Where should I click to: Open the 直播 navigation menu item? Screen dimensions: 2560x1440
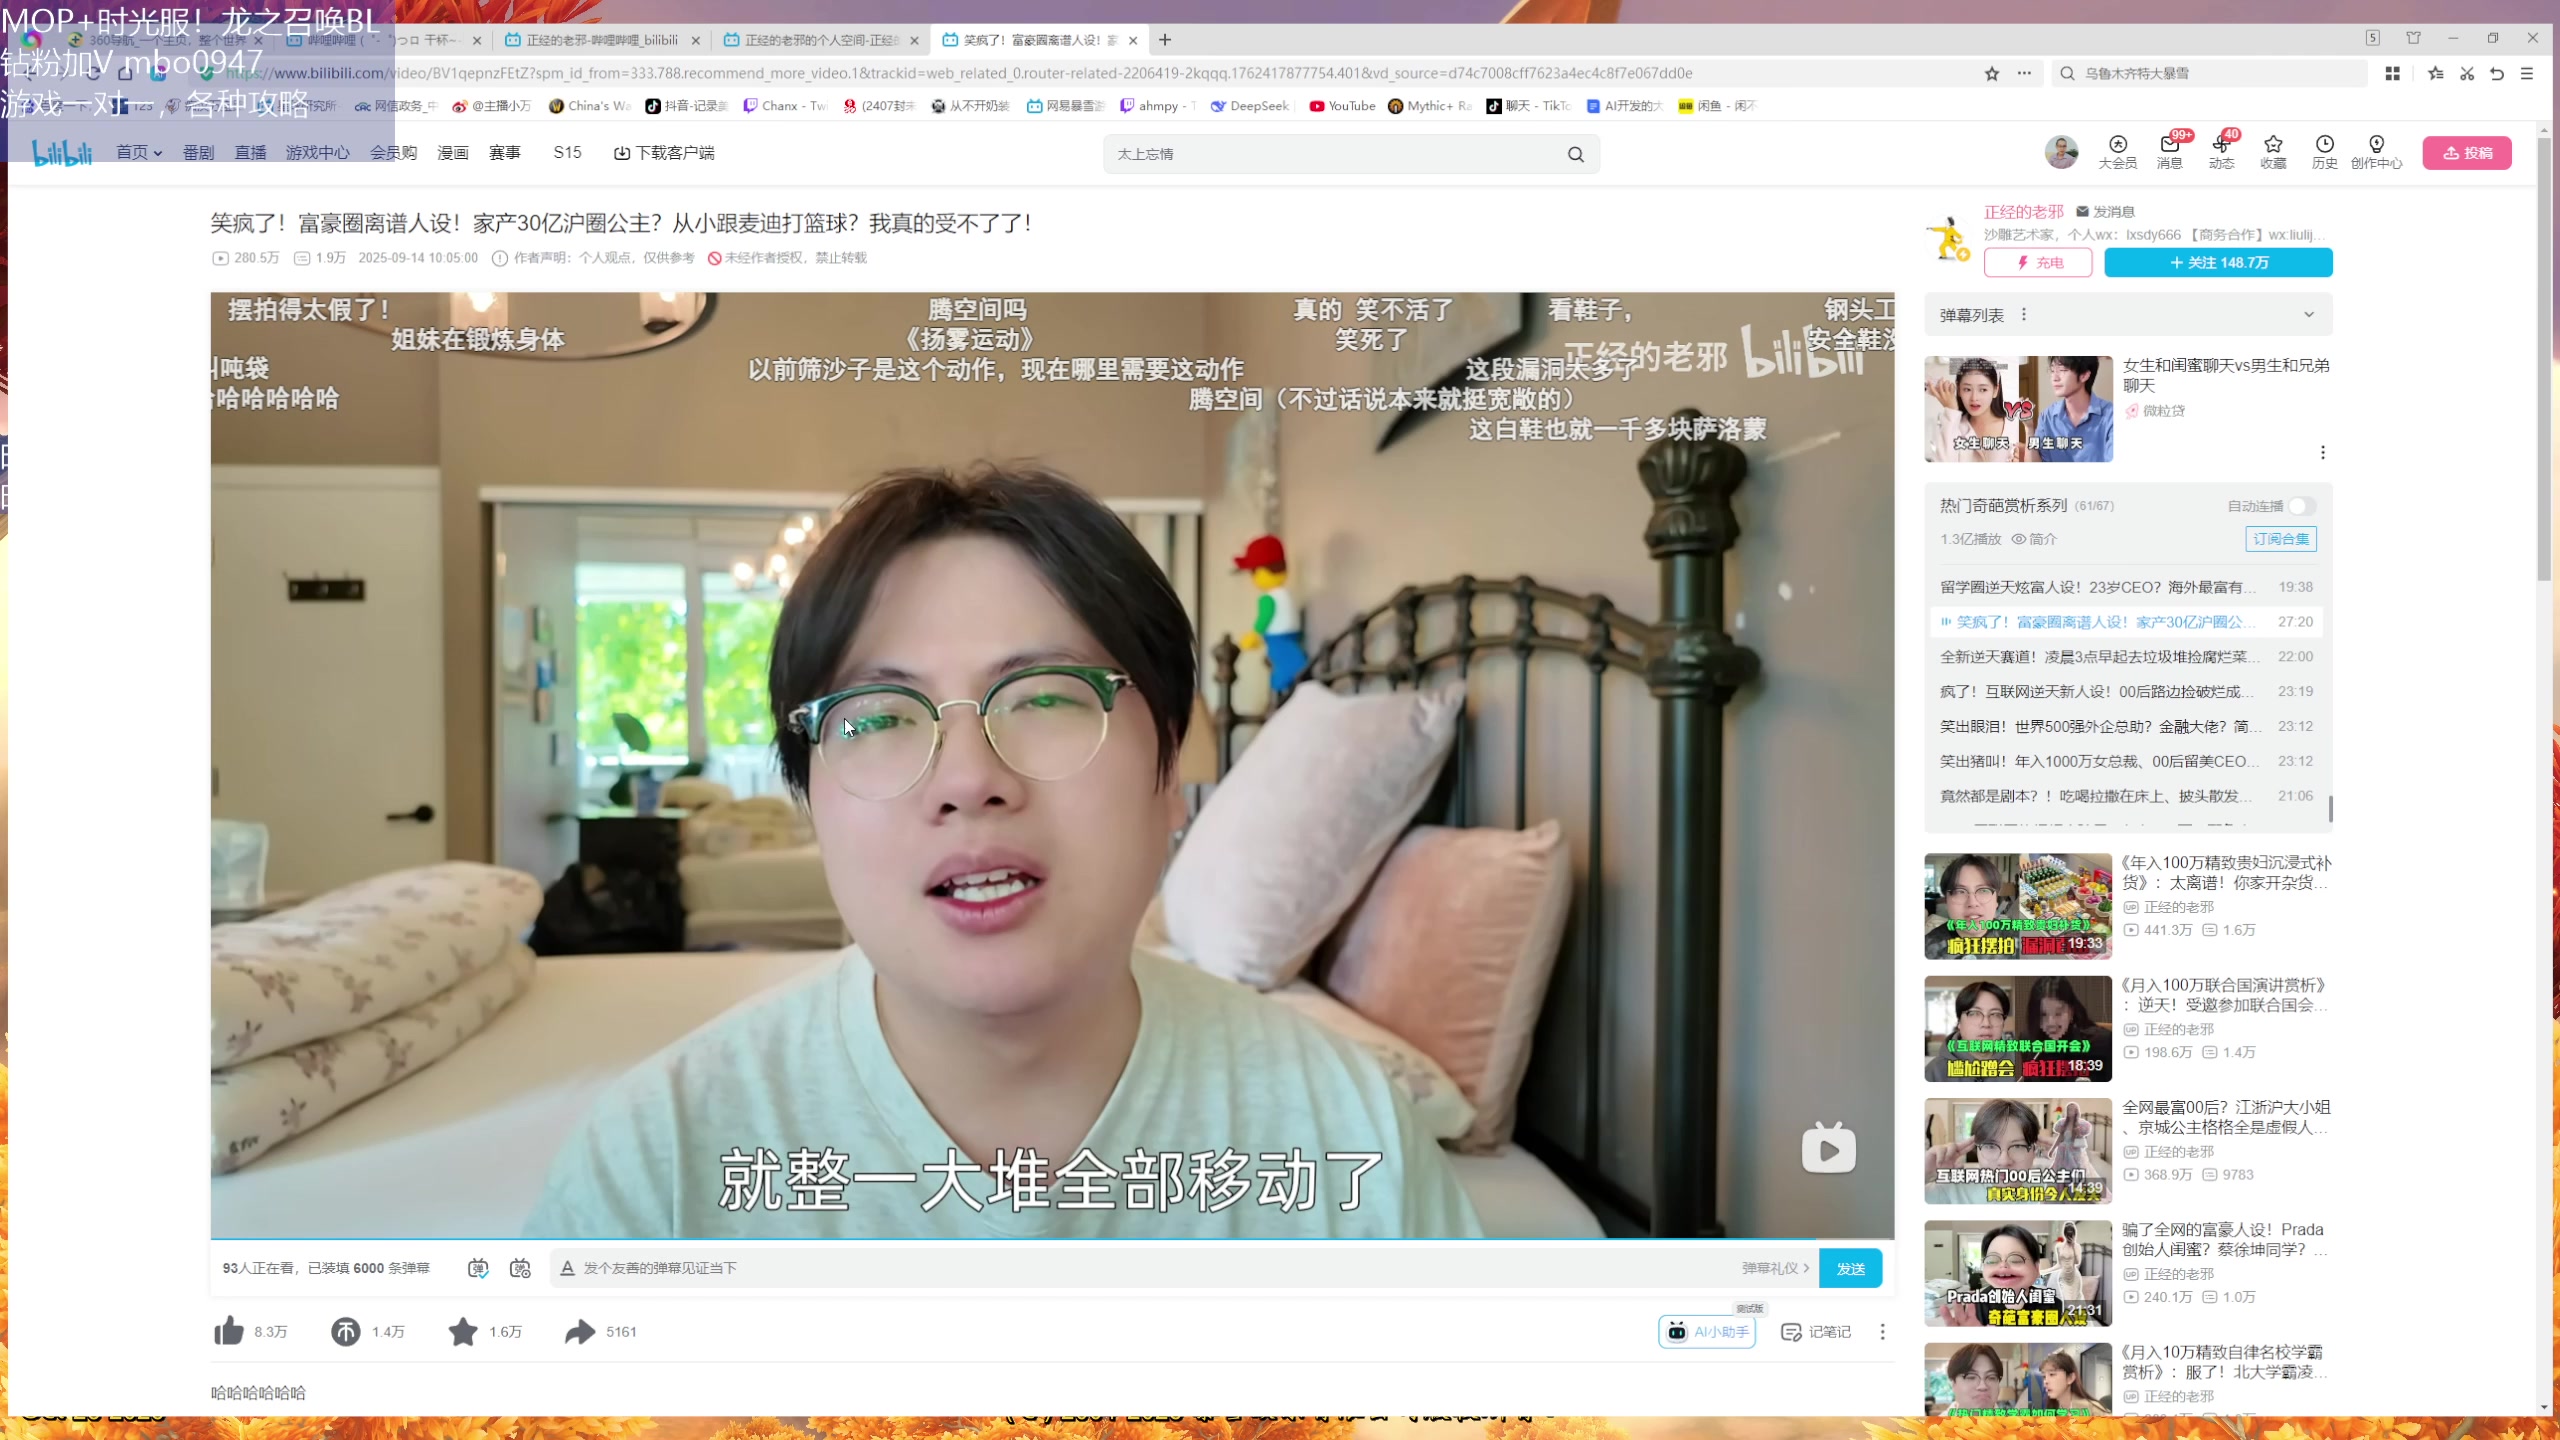(x=250, y=153)
